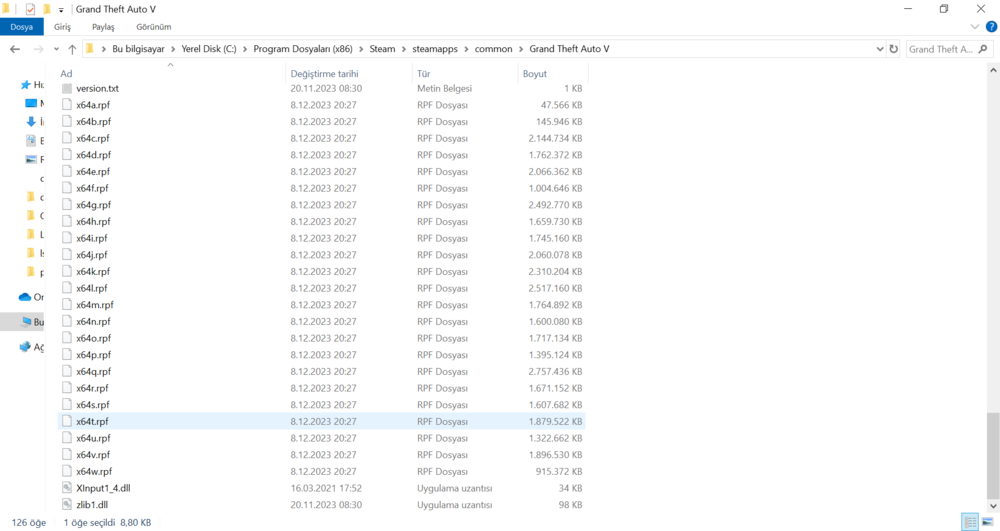Sort by the Tür column header
Screen dimensions: 1000x531
tap(423, 73)
